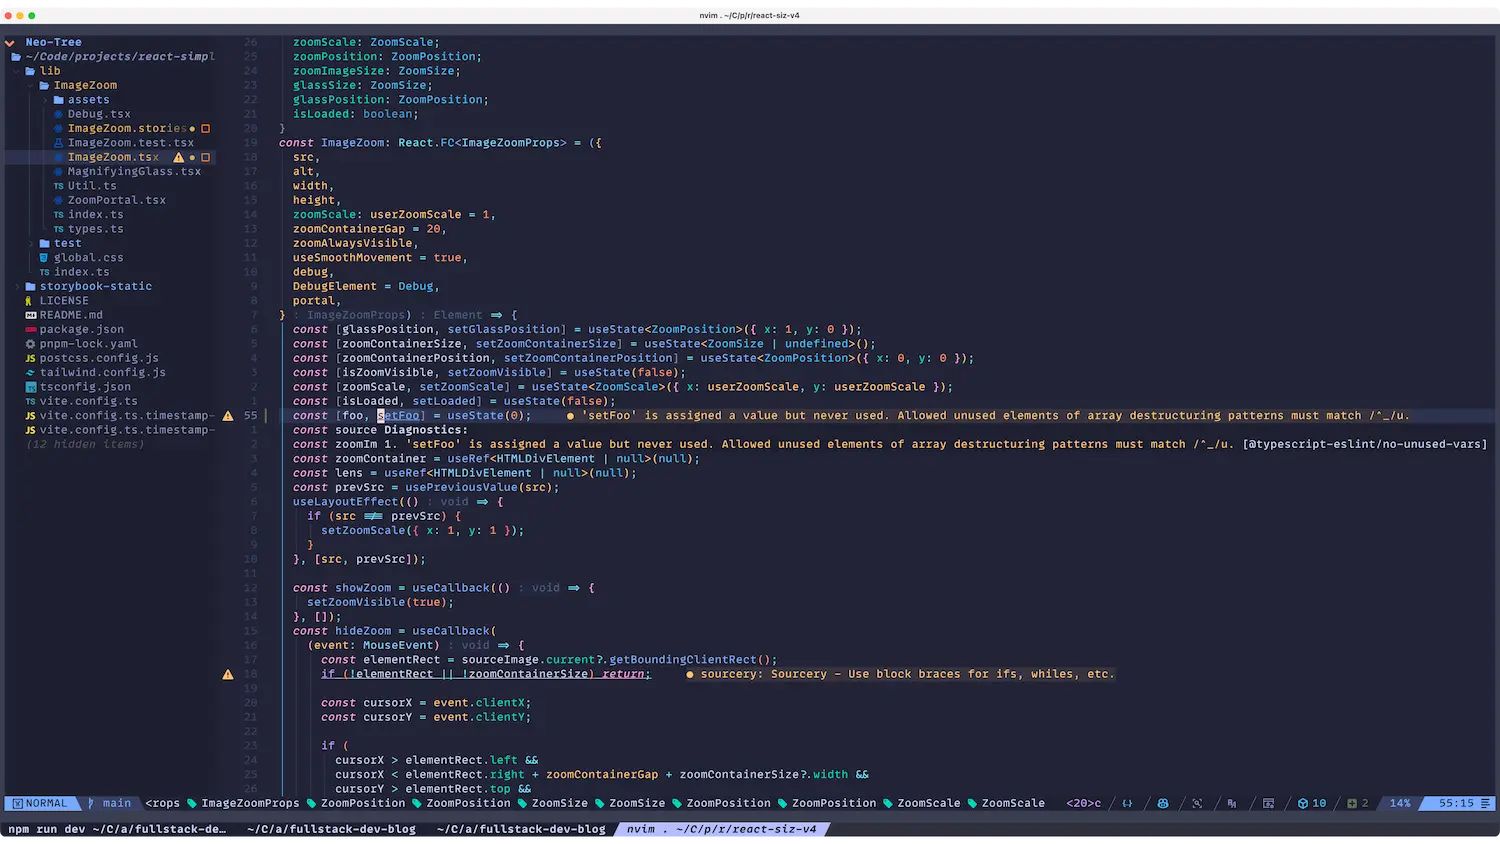Screen dimensions: 1500x844
Task: Click the warning triangle next to ImageZoom.tsx
Action: [179, 157]
